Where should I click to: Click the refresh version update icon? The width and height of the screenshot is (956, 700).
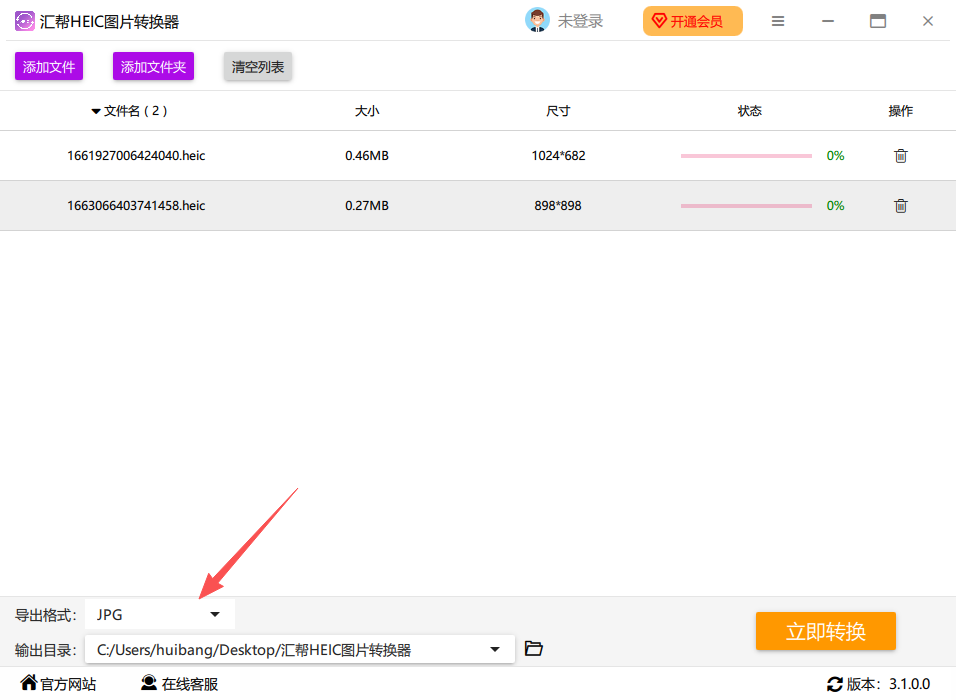click(835, 684)
